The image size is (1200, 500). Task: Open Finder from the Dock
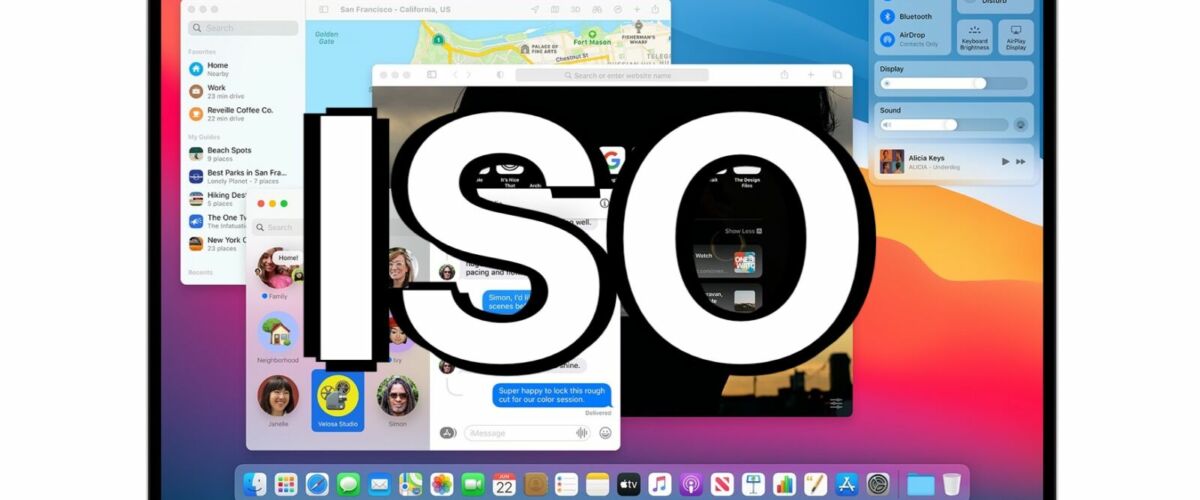click(x=255, y=485)
